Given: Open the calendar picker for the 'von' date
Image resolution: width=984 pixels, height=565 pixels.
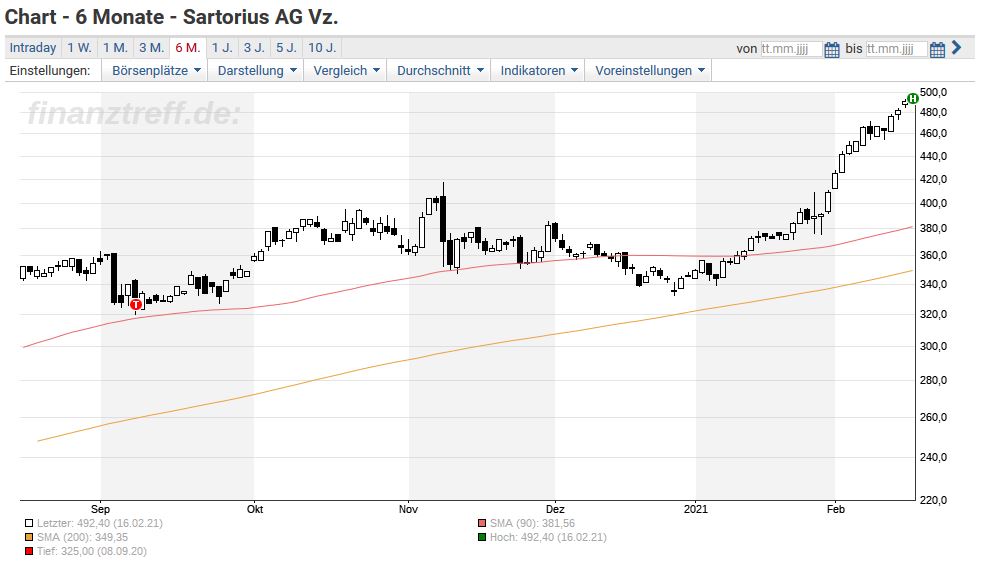Looking at the screenshot, I should click(x=832, y=50).
